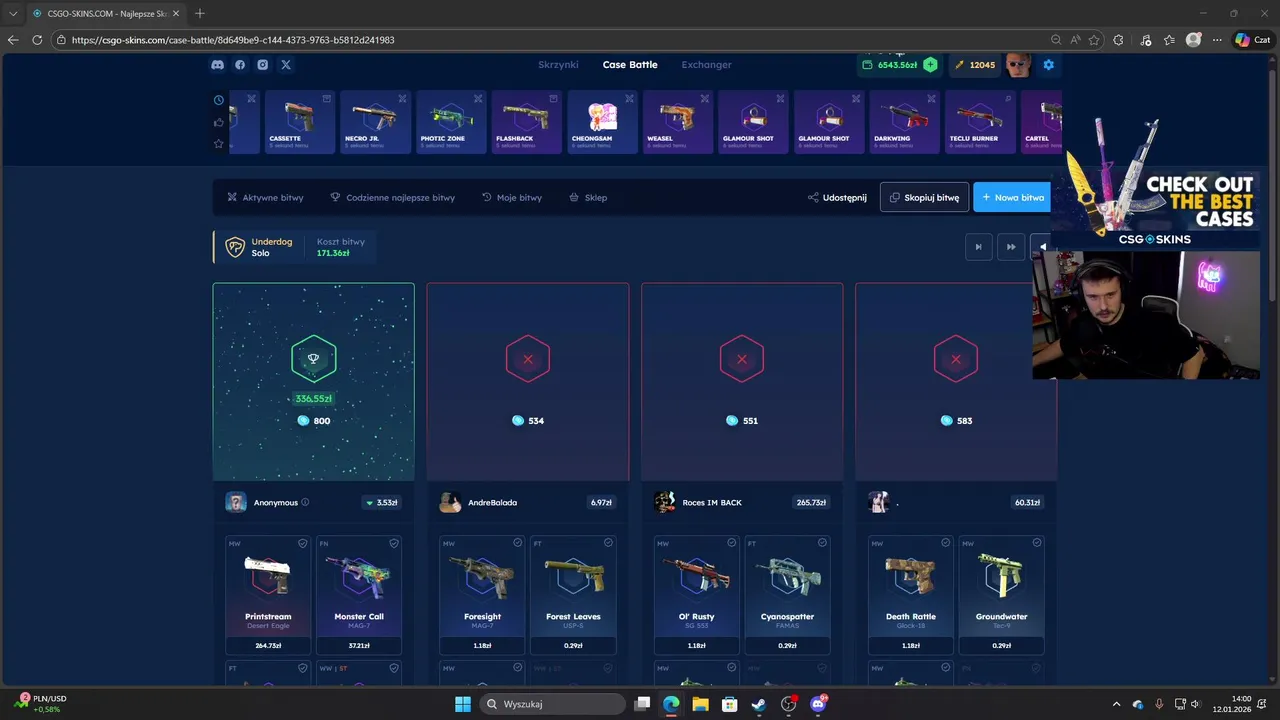Click the shield check on Printstream card
The height and width of the screenshot is (720, 1280).
tap(303, 543)
